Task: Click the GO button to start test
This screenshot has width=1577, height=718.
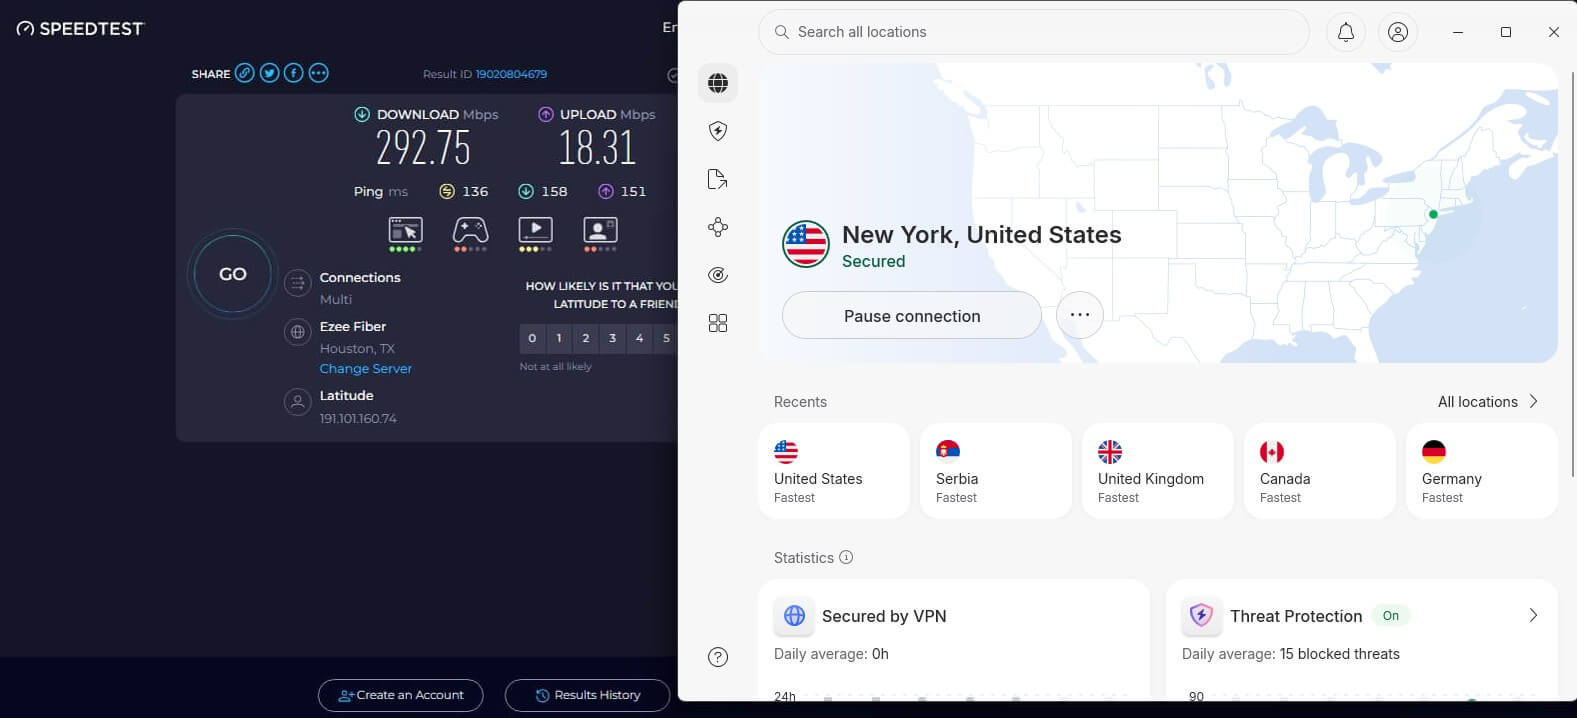Action: (x=232, y=274)
